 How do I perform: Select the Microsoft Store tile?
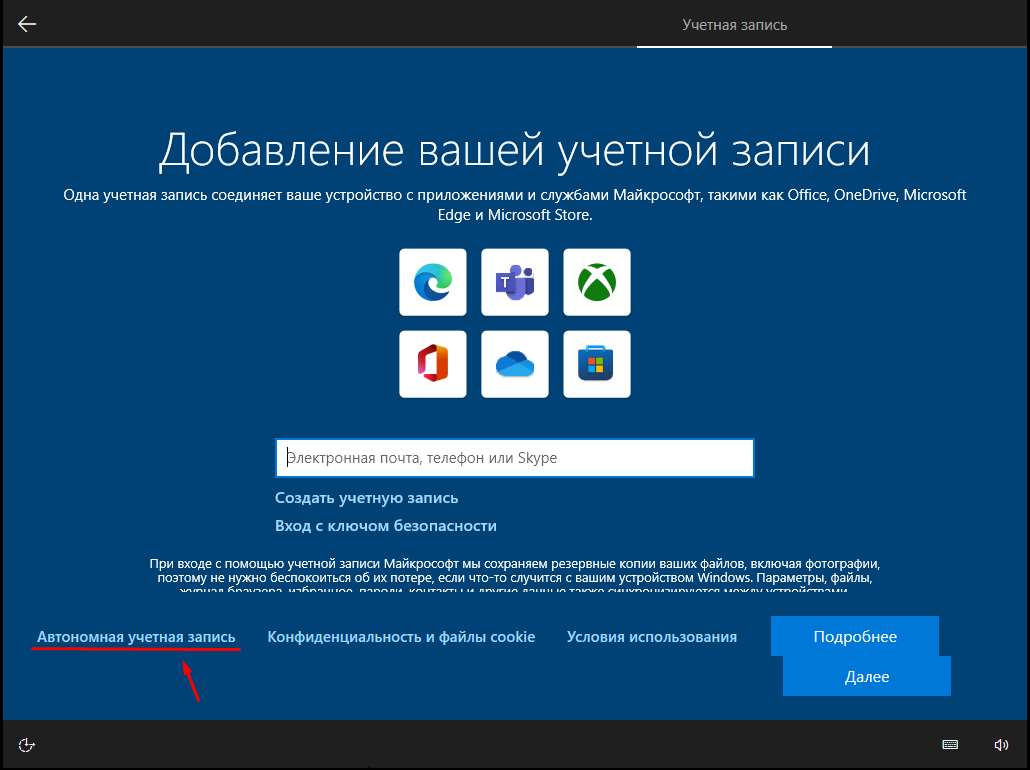[597, 364]
